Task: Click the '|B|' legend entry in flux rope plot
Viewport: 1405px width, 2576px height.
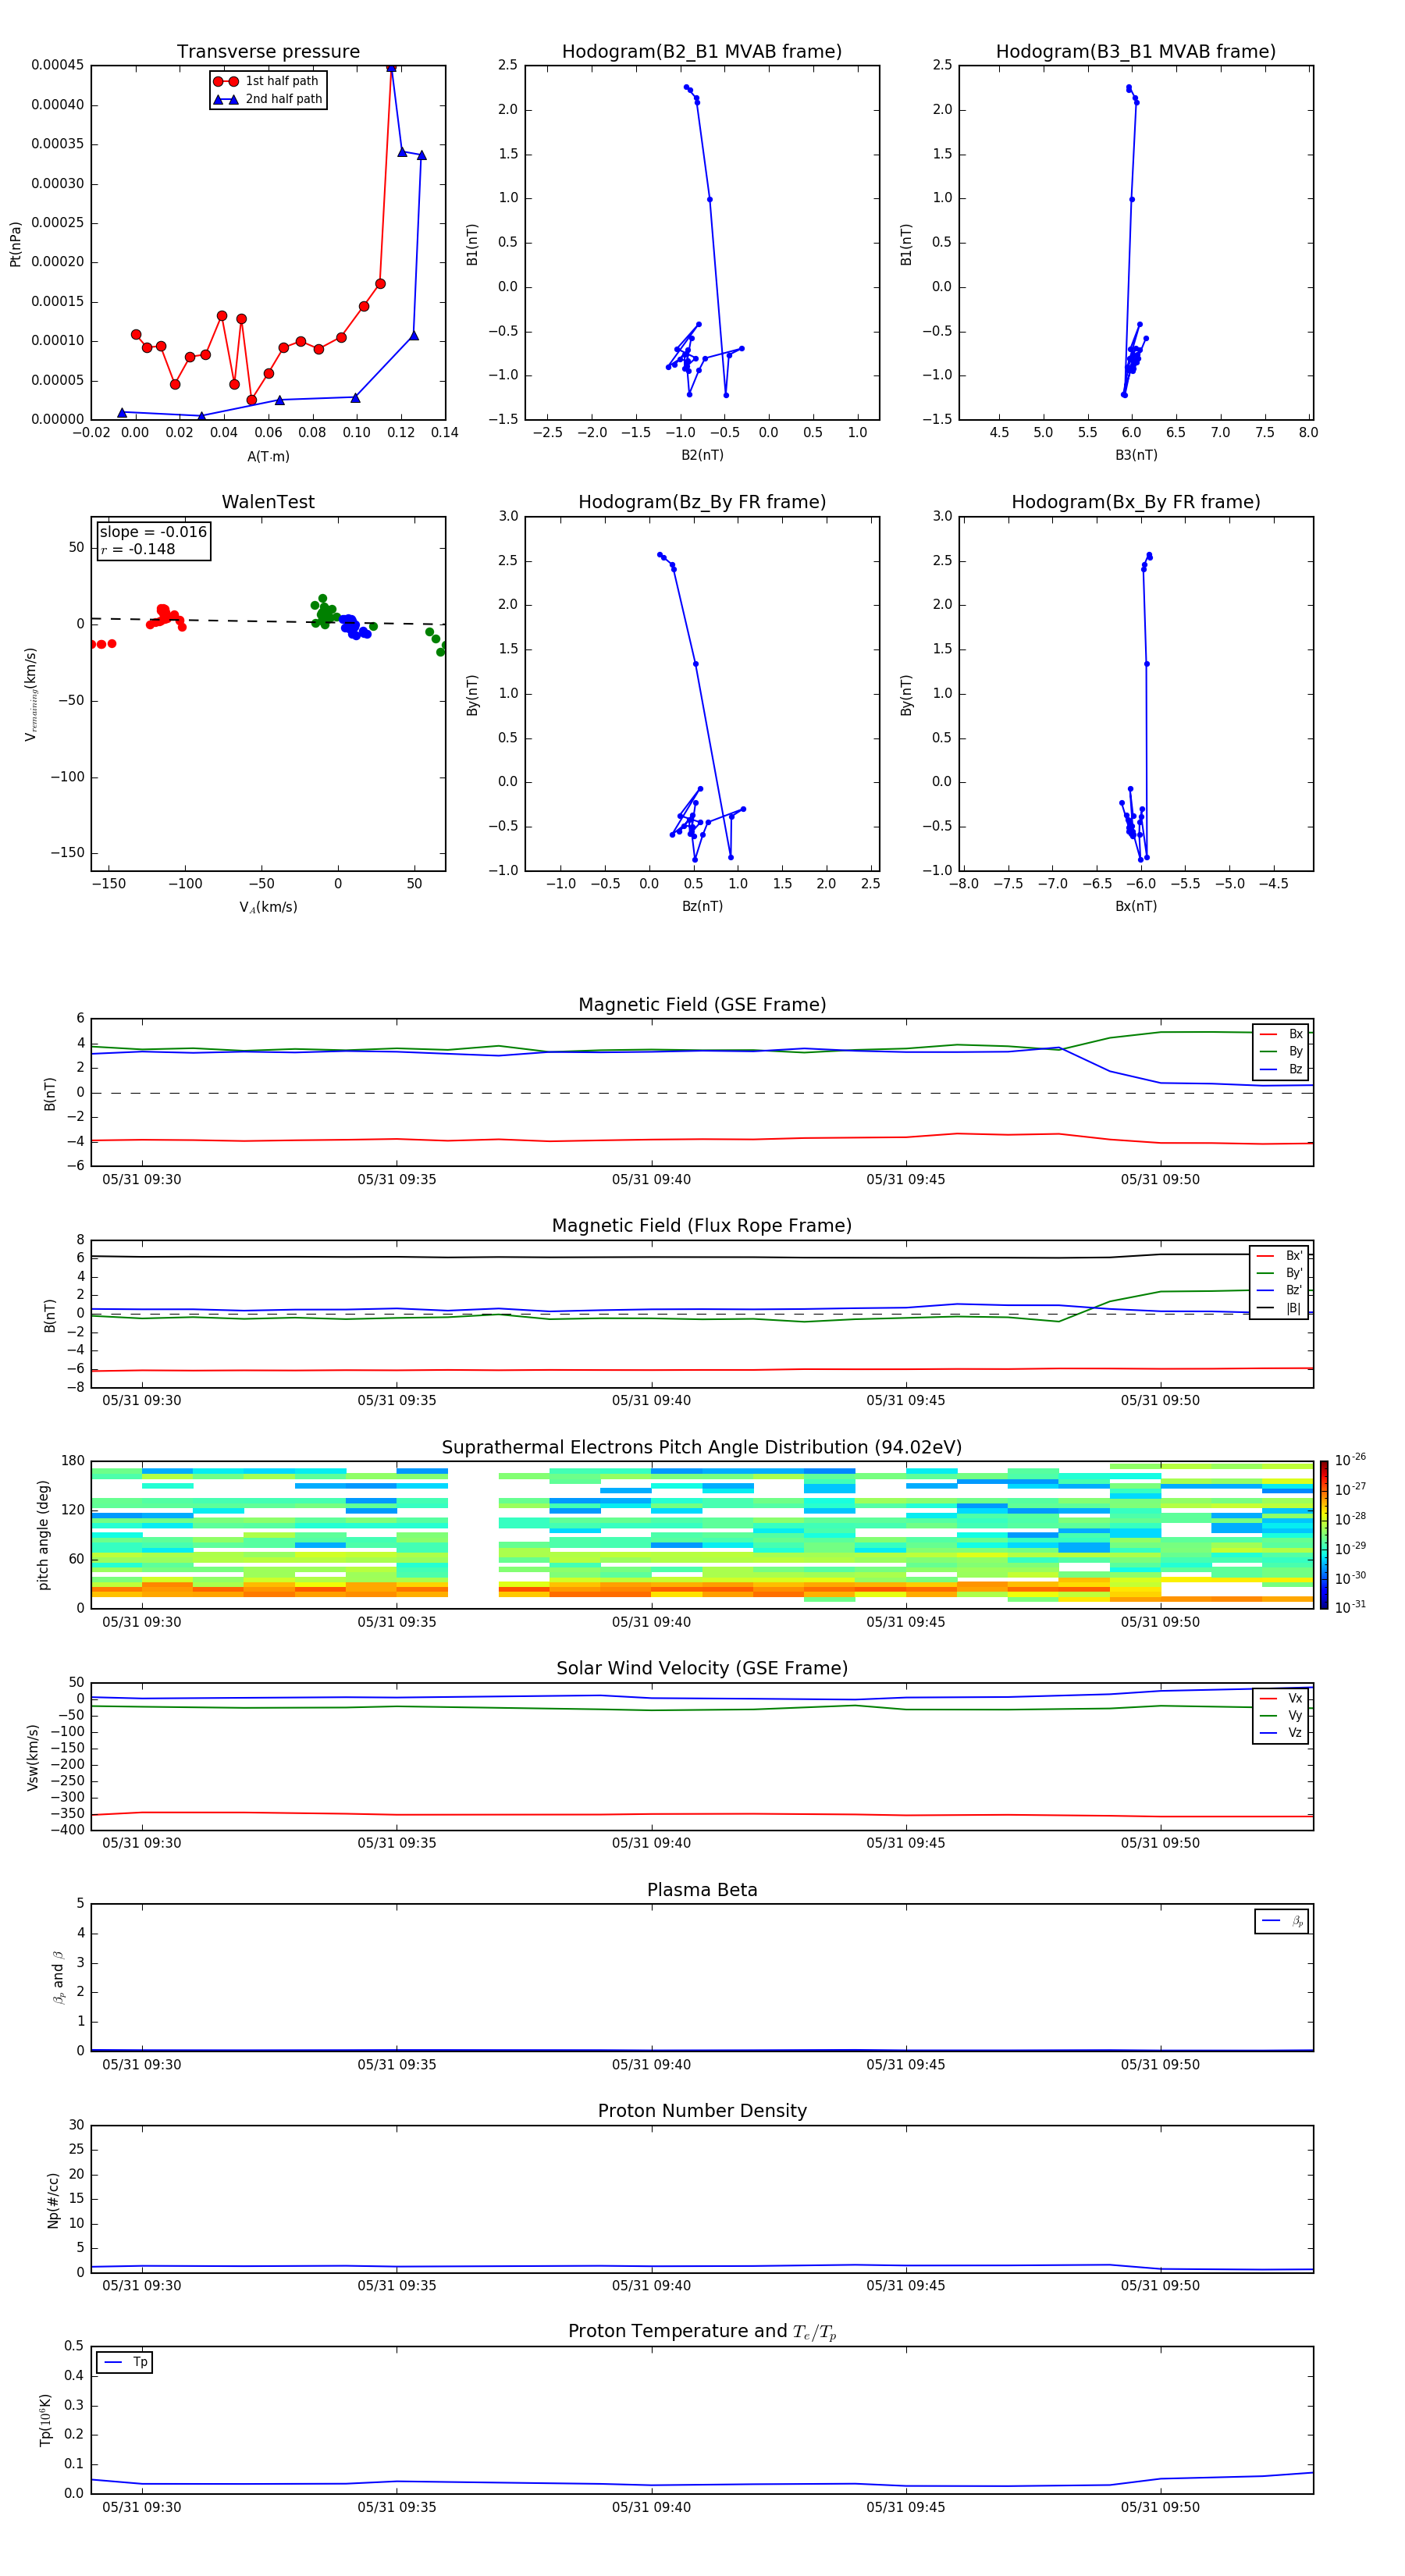Action: (x=1280, y=1308)
